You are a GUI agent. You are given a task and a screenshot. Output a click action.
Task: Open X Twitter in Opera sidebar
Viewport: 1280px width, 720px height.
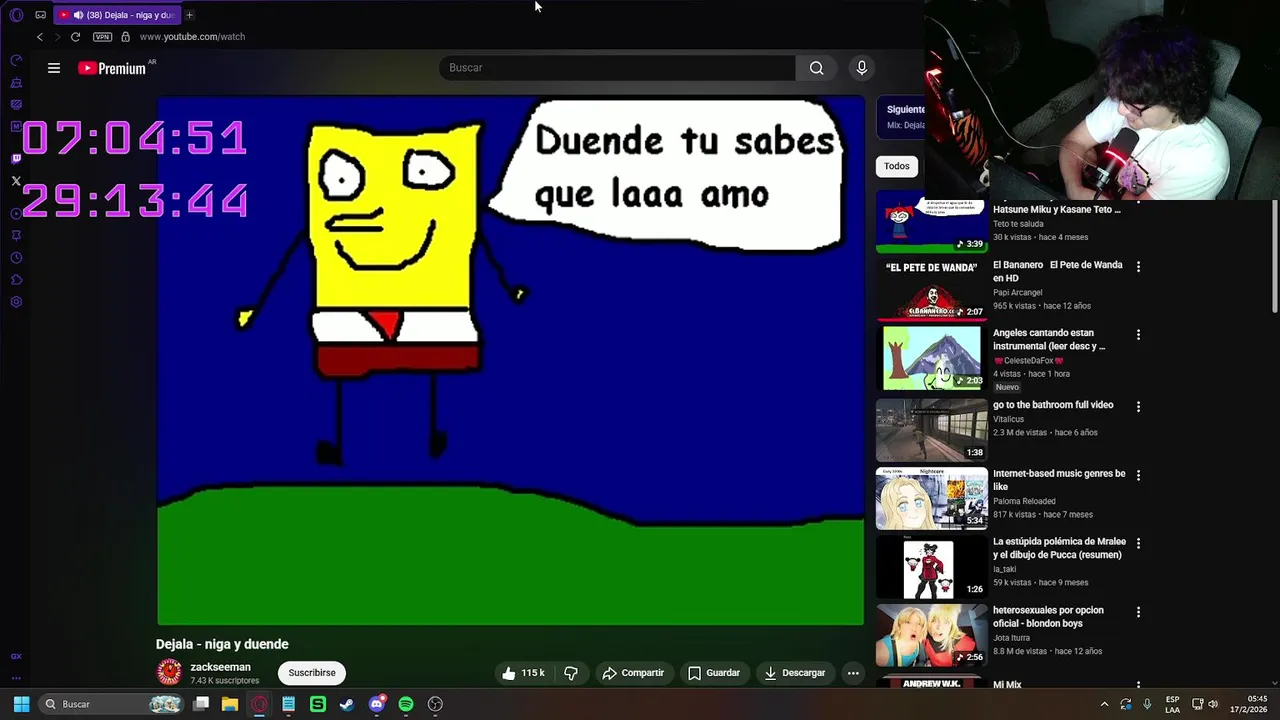click(x=16, y=181)
